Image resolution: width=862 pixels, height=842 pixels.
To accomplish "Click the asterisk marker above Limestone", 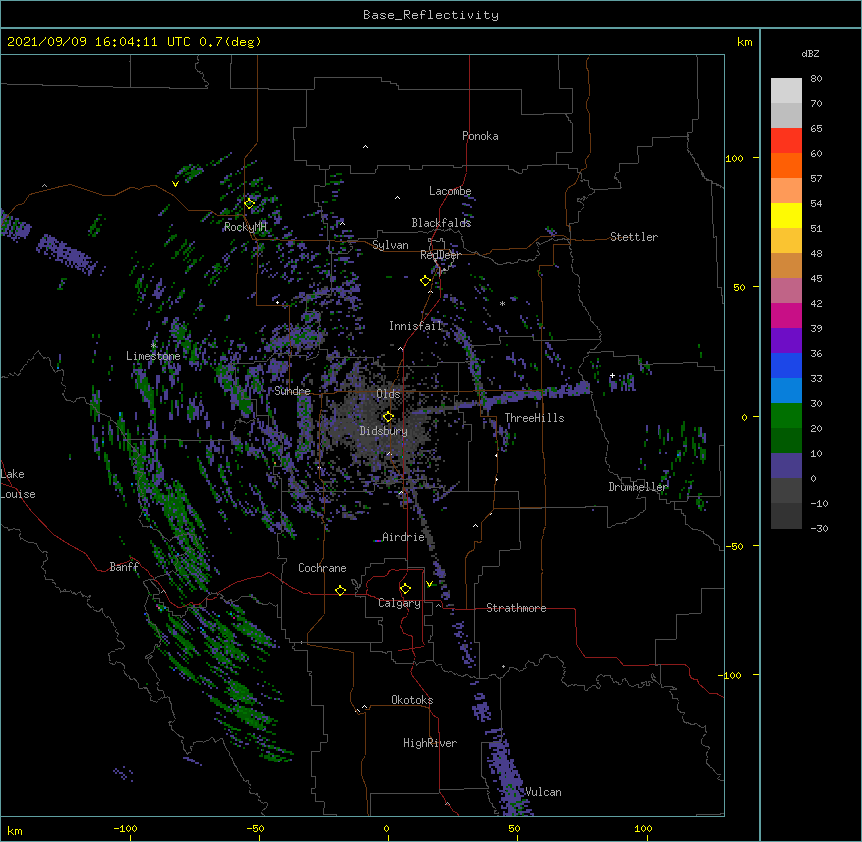I will (x=153, y=345).
